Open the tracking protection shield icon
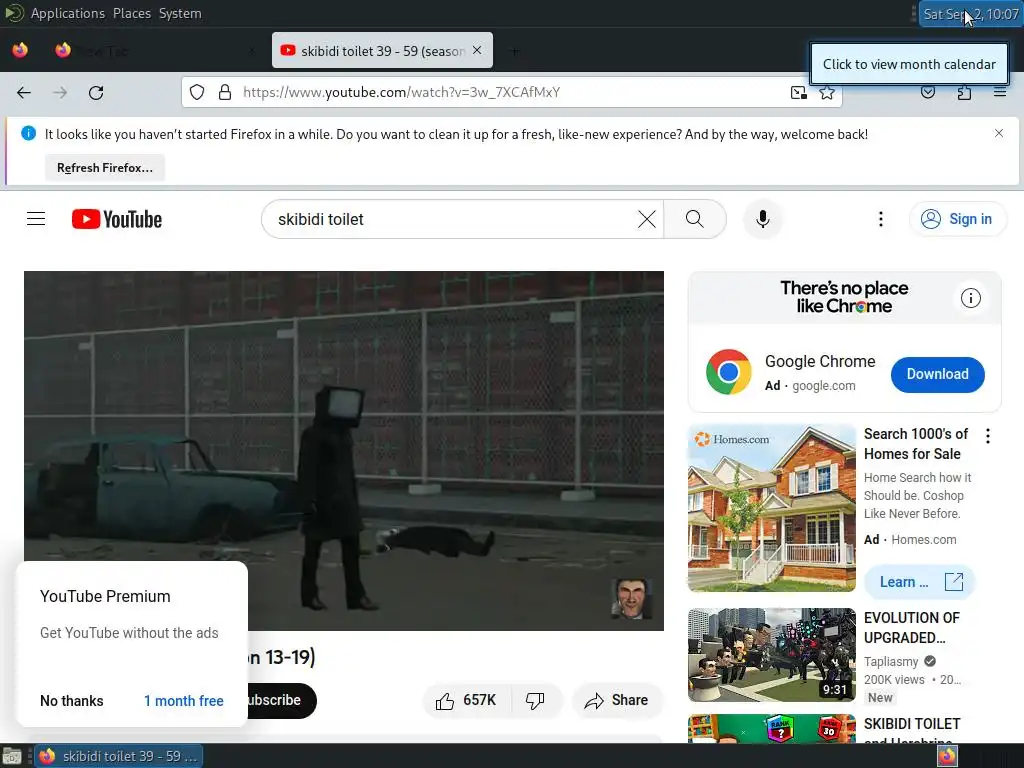The height and width of the screenshot is (768, 1024). point(197,92)
